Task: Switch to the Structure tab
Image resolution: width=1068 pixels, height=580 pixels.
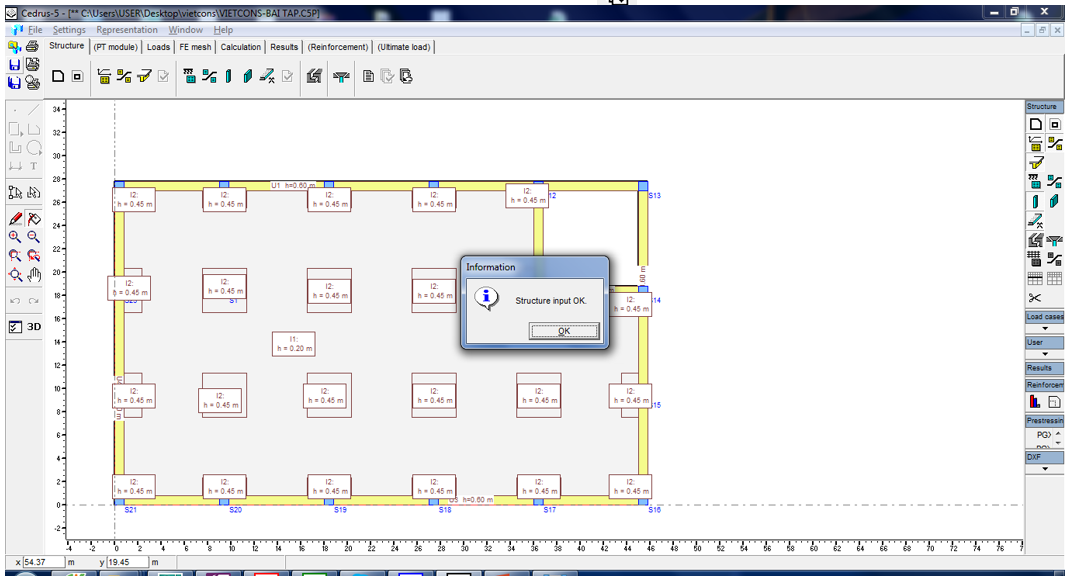Action: point(67,46)
